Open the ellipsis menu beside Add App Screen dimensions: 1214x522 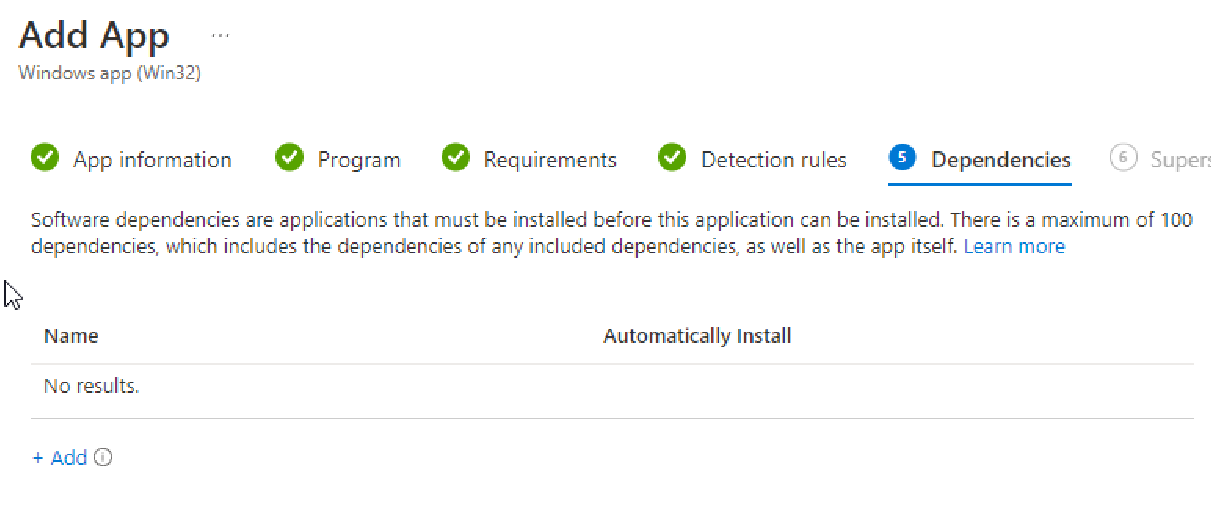[220, 35]
